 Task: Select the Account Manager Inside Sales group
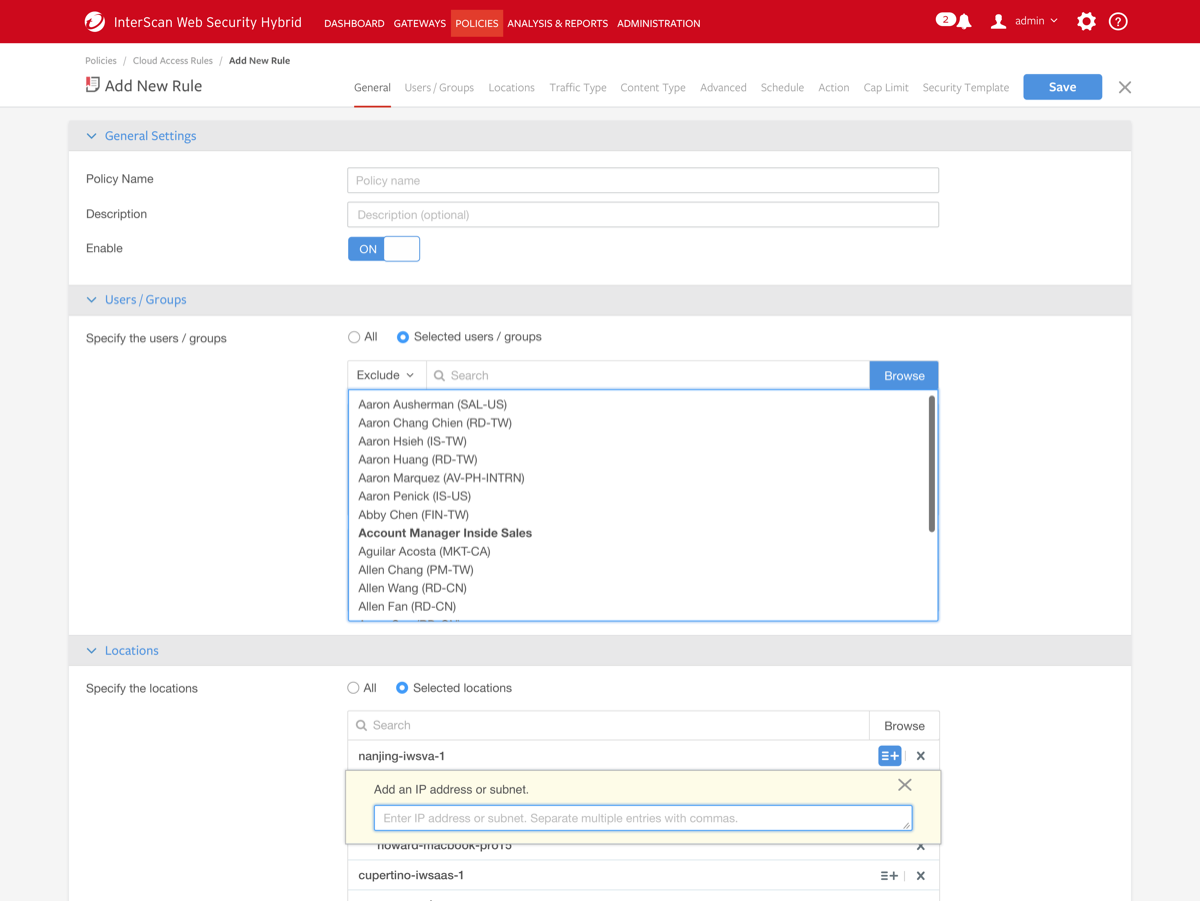pos(445,533)
